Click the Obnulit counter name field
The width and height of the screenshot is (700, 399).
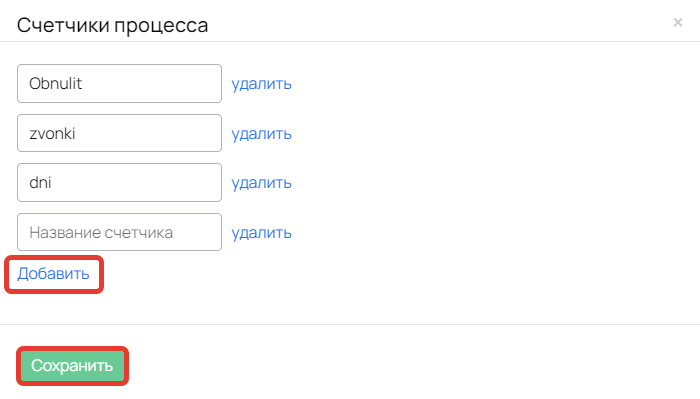tap(119, 83)
